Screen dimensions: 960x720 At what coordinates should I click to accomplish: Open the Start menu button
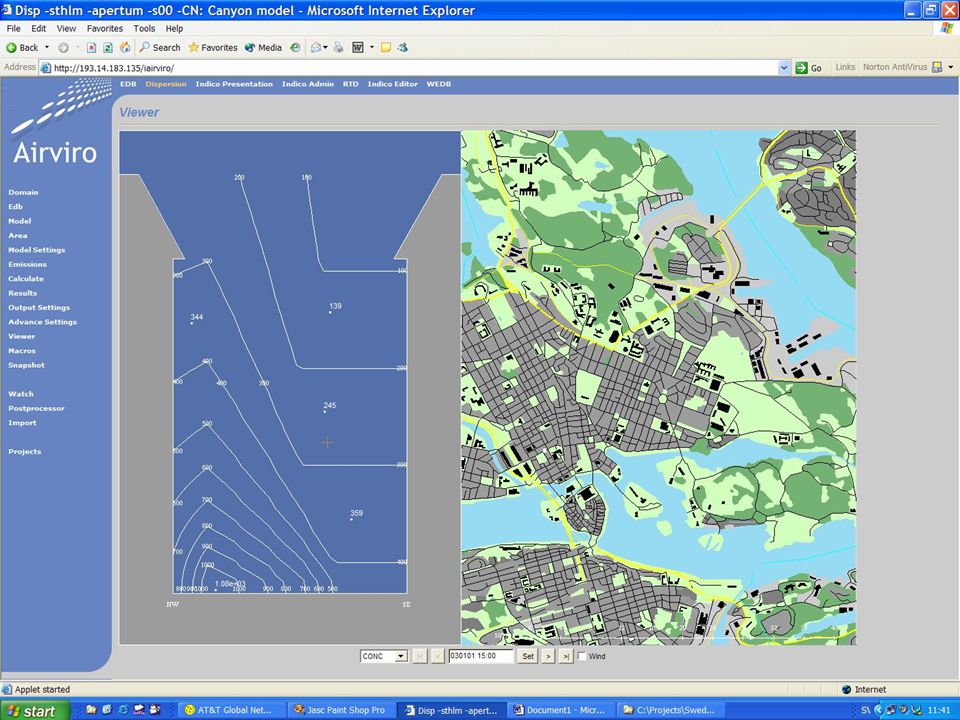pyautogui.click(x=34, y=710)
